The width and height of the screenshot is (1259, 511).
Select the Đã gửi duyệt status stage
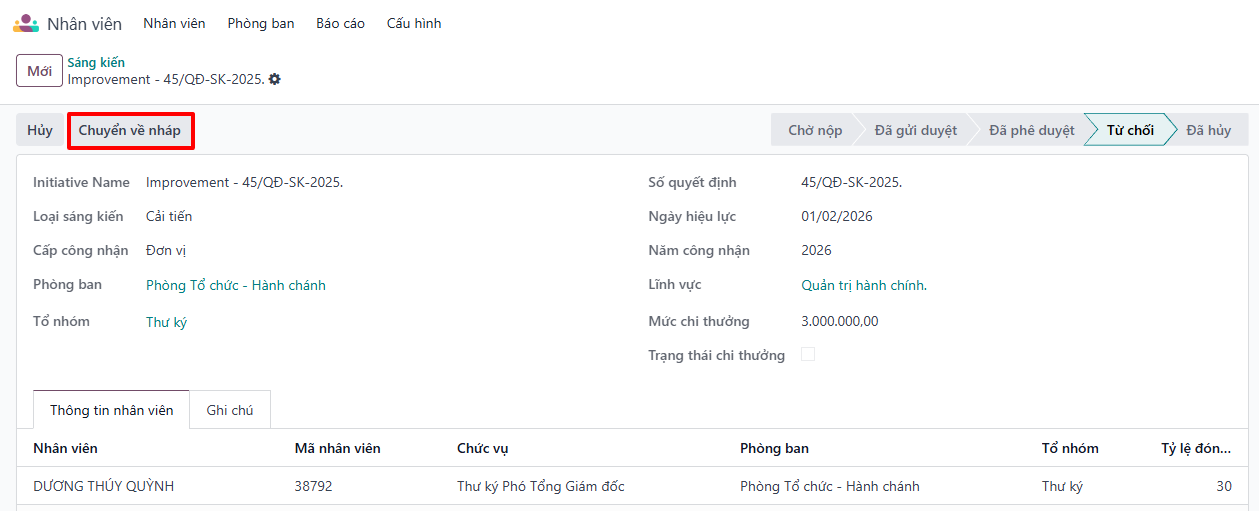[x=915, y=130]
